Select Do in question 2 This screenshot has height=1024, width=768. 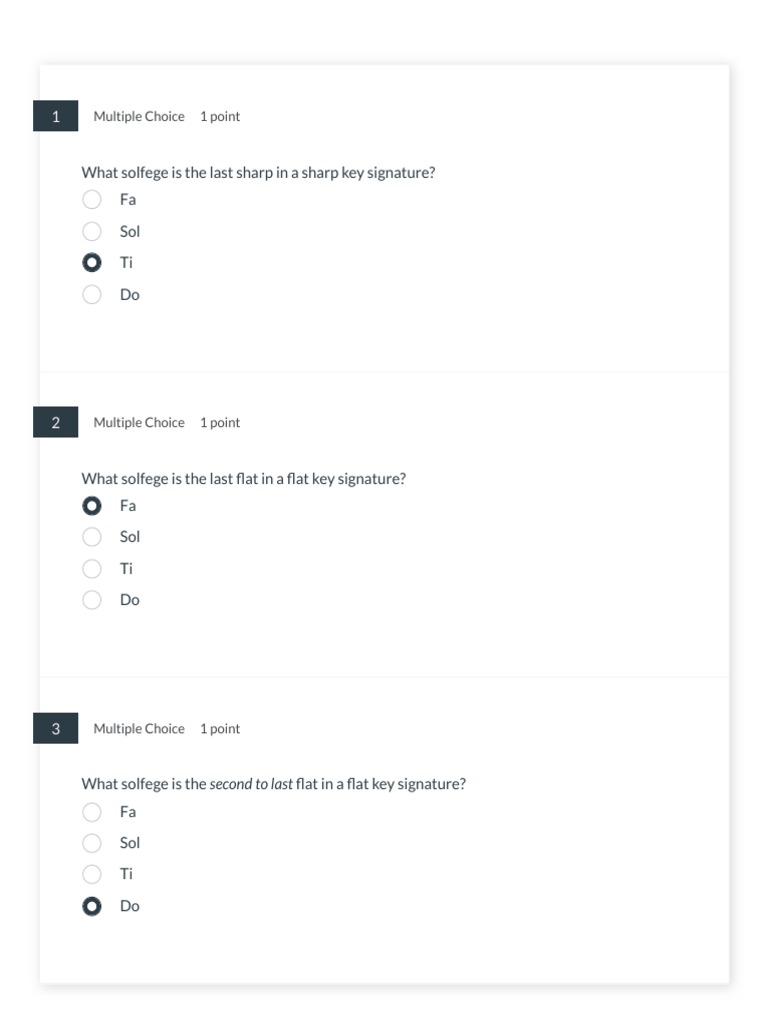point(92,600)
